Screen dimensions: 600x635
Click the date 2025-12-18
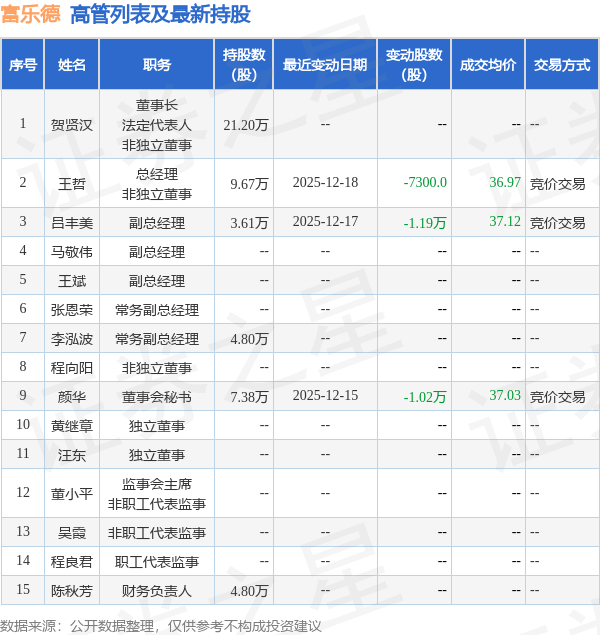pyautogui.click(x=325, y=182)
